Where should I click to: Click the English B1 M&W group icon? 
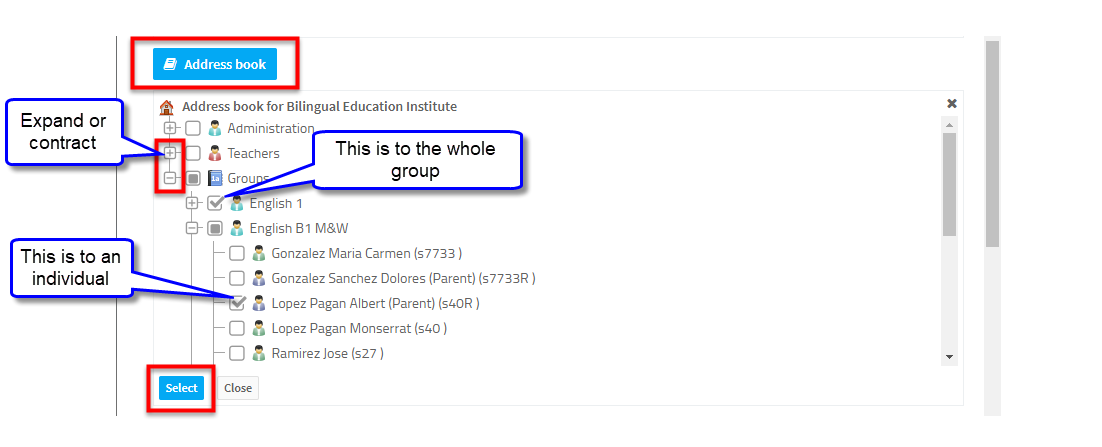[238, 228]
